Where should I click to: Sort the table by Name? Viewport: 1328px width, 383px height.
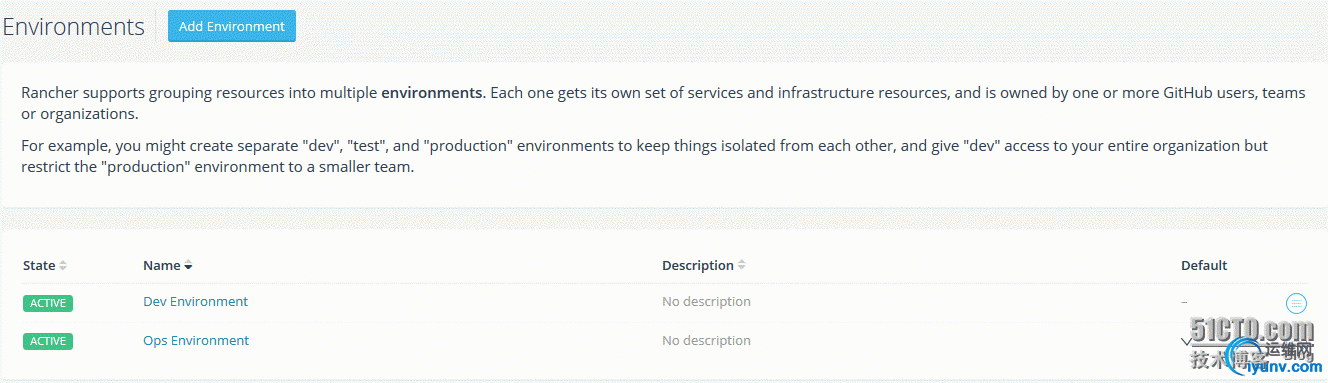pos(167,265)
